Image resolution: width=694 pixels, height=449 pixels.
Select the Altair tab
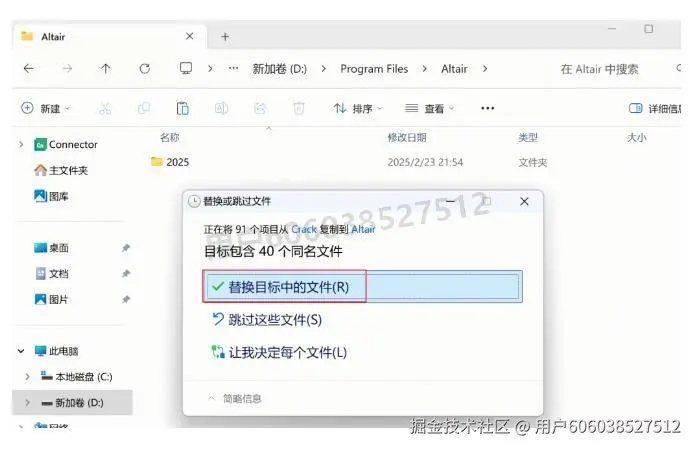pos(109,36)
